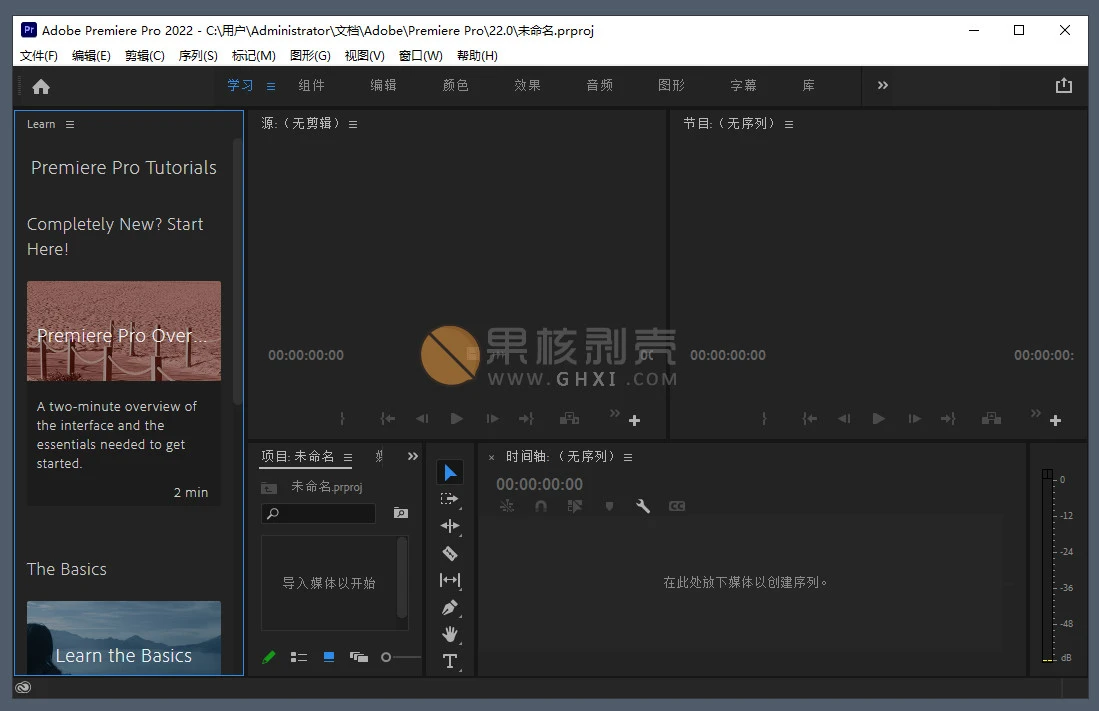Select the Track Select Forward tool
Image resolution: width=1099 pixels, height=711 pixels.
450,499
